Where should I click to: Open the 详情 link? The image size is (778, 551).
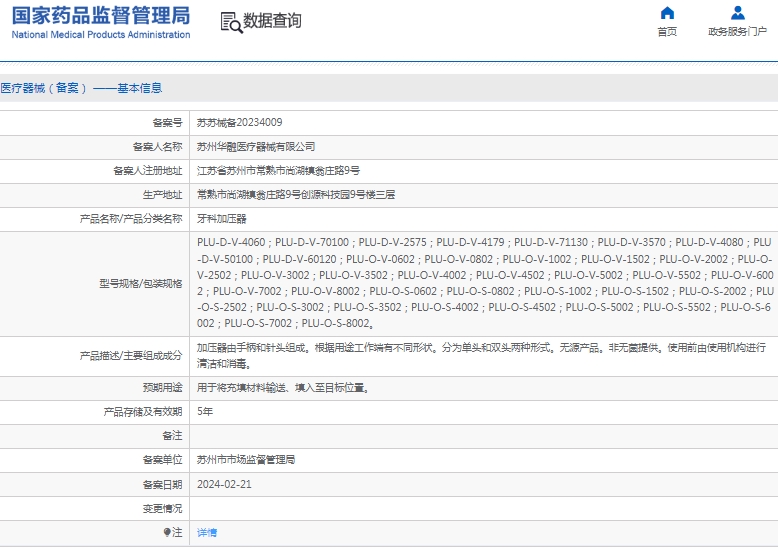point(207,533)
